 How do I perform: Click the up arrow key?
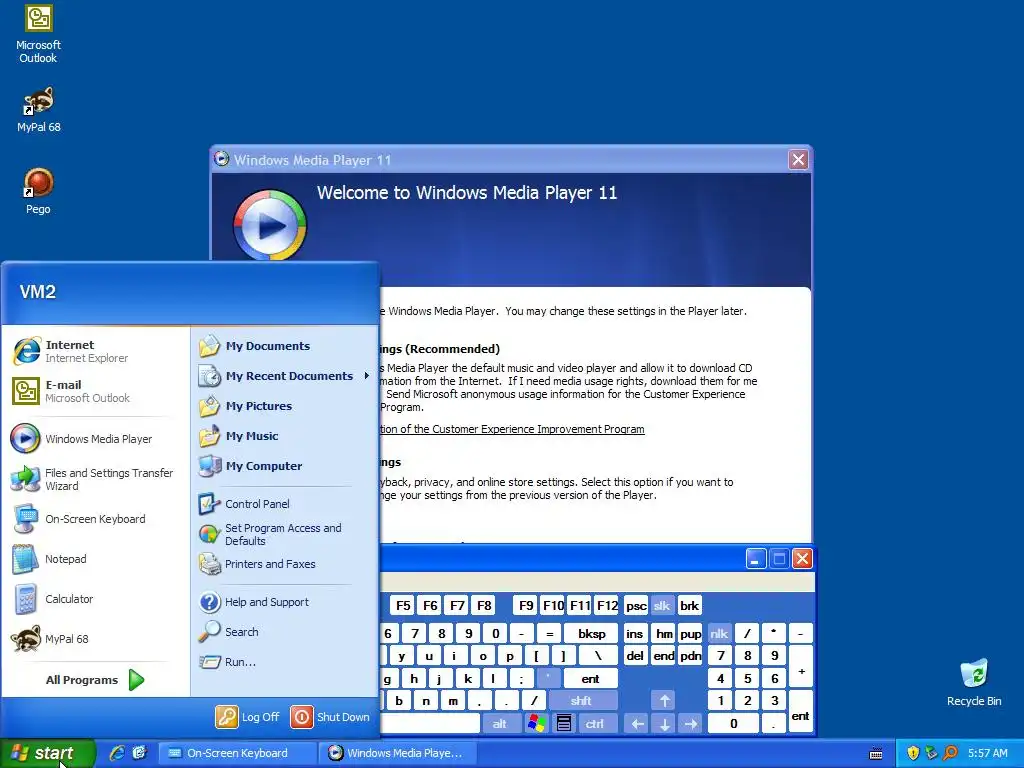[x=664, y=701]
